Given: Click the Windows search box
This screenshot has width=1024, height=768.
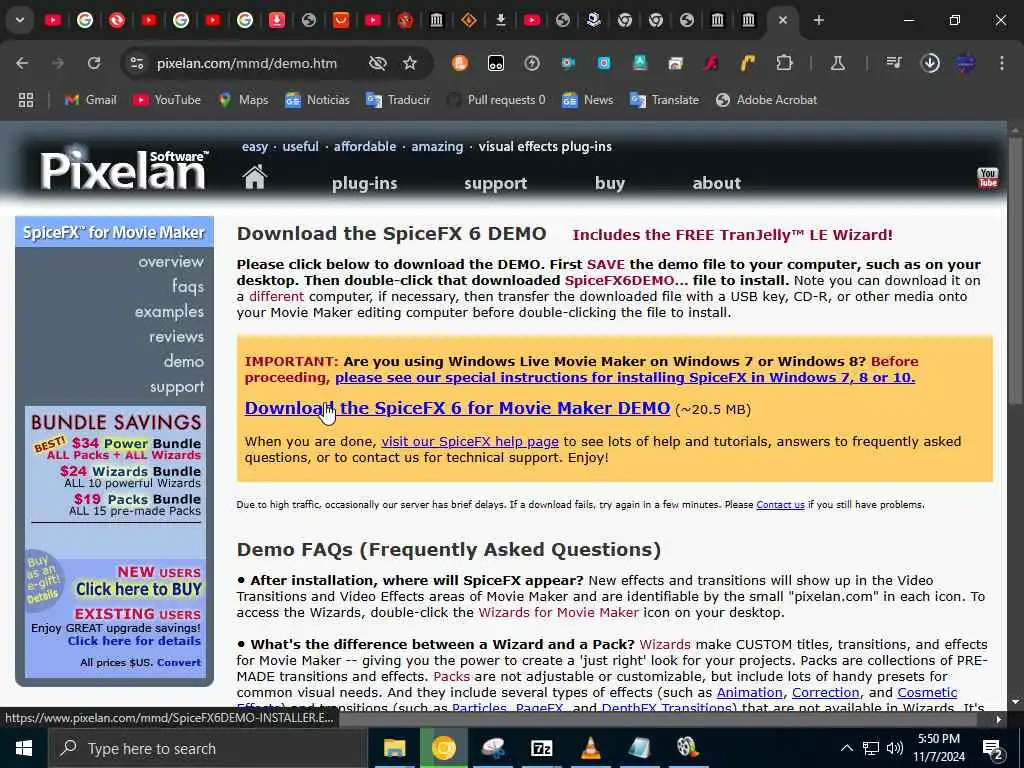Looking at the screenshot, I should point(208,748).
